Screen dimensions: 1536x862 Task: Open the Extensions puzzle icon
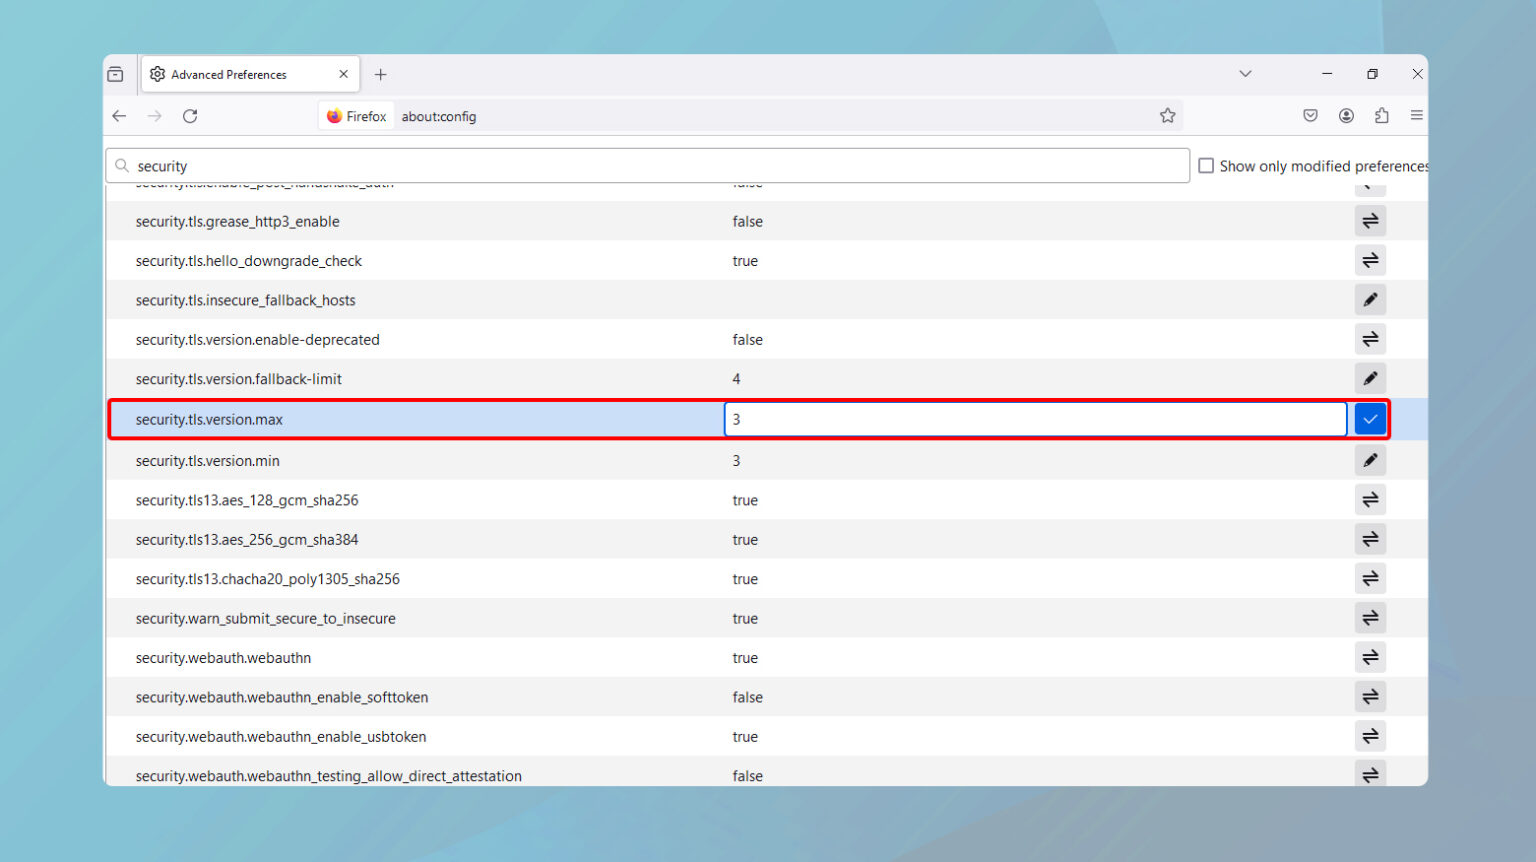[x=1381, y=116]
